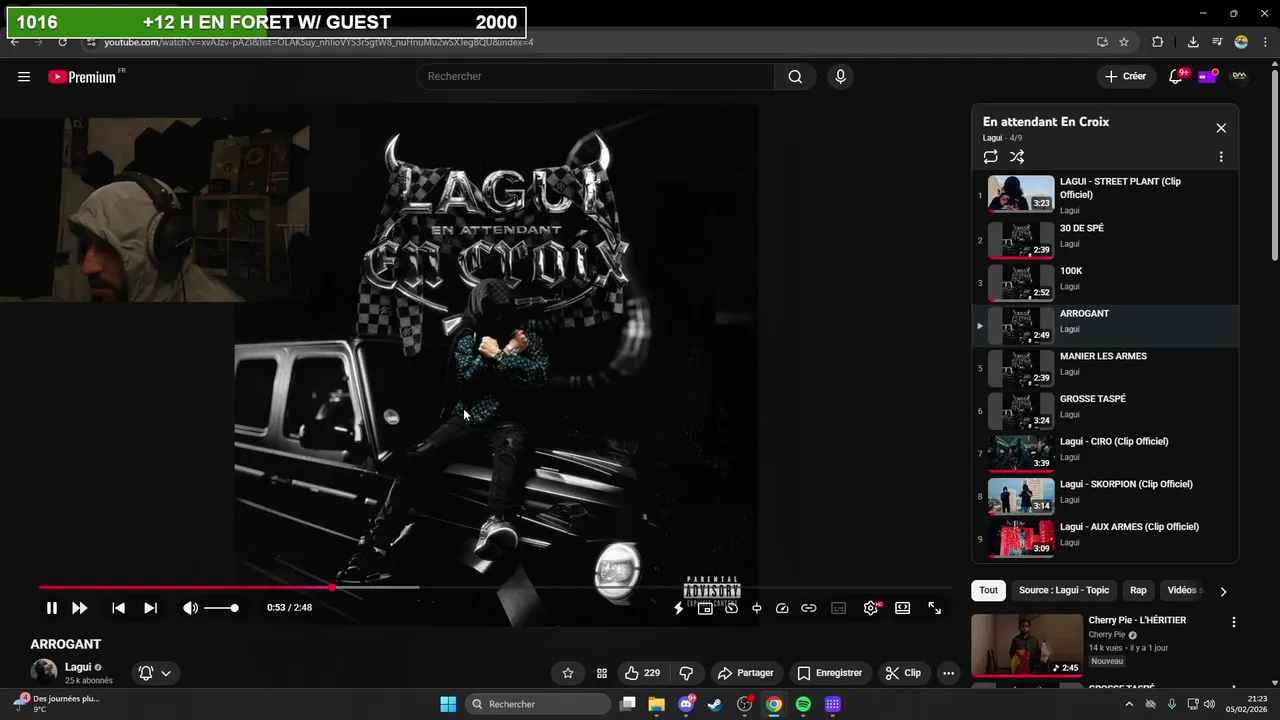
Task: Open the Chrome downloads icon
Action: 1193,42
